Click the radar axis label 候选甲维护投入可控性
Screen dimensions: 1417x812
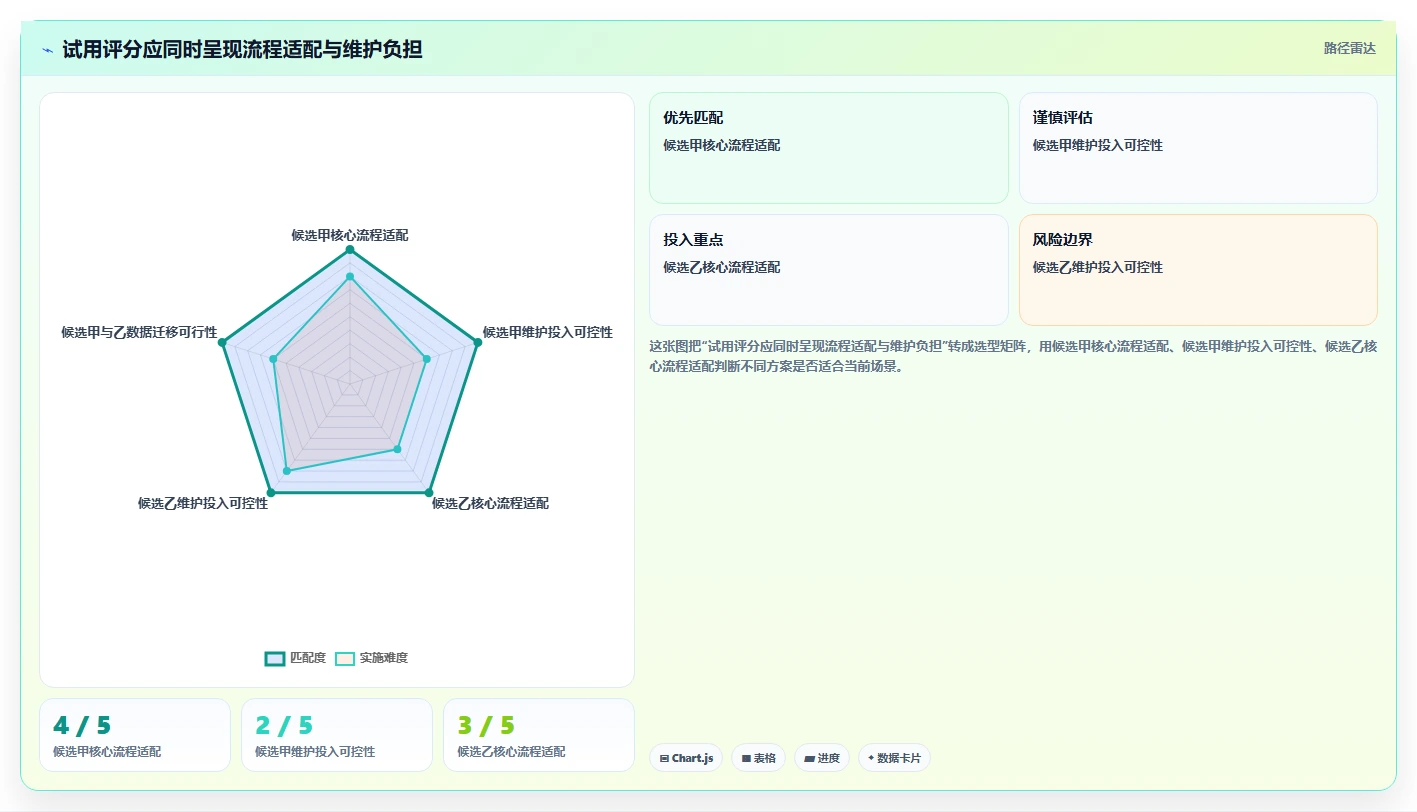pyautogui.click(x=548, y=332)
